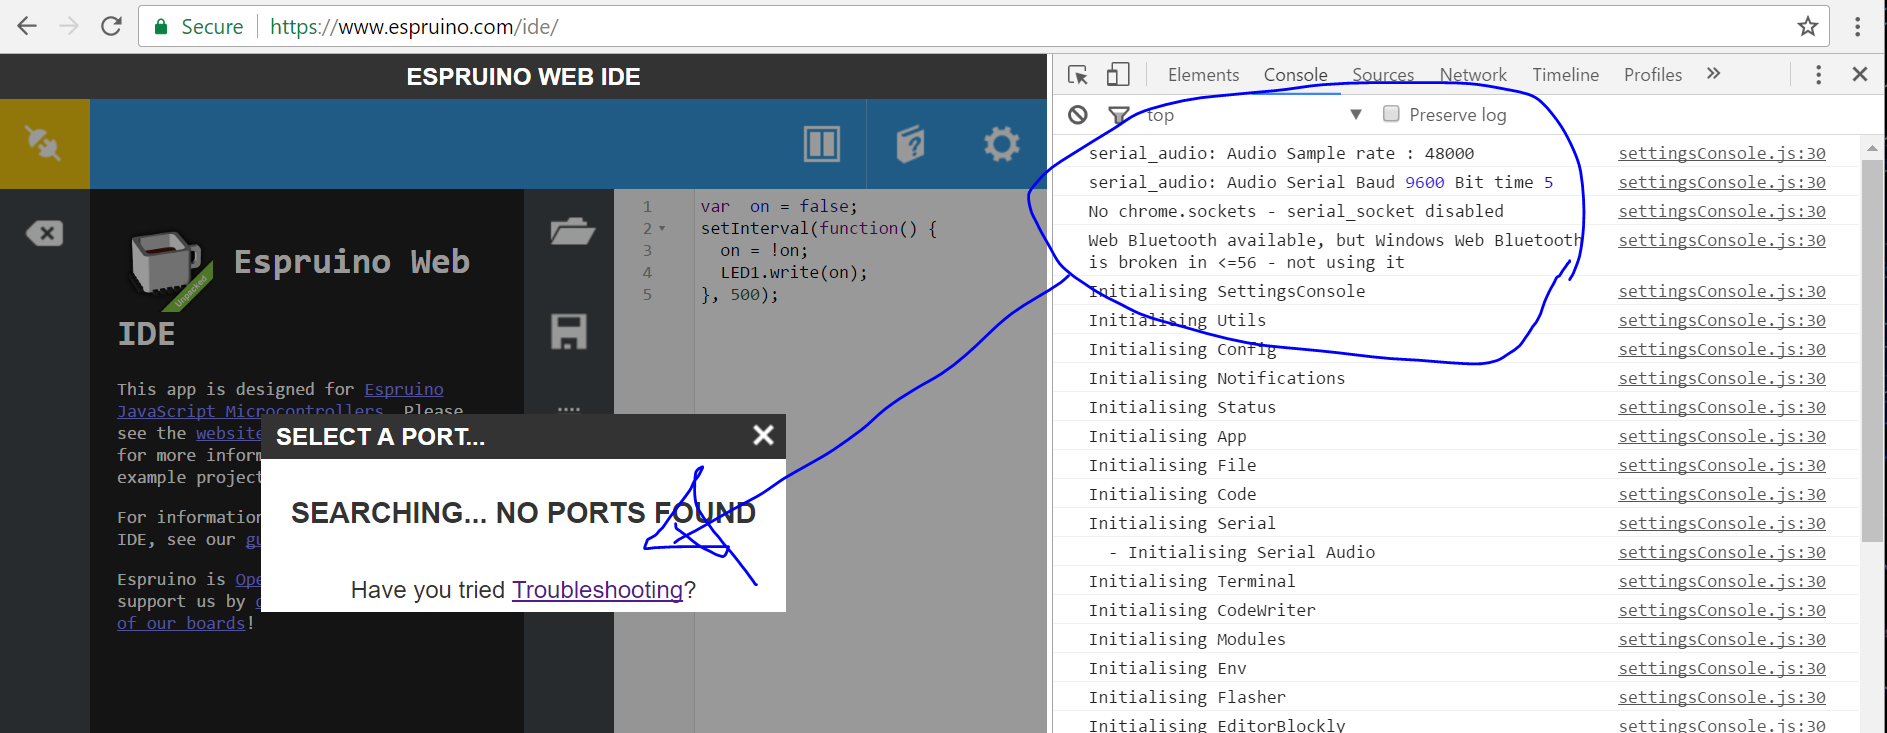Close the DevTools panel
This screenshot has width=1887, height=733.
pos(1860,74)
